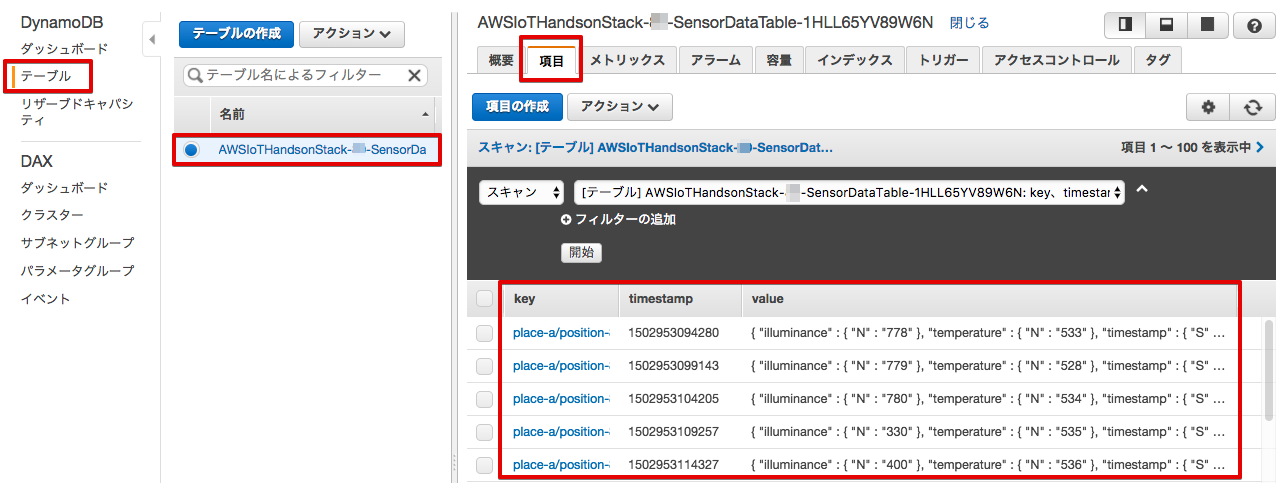1281x483 pixels.
Task: Open the gear settings for items
Action: [x=1207, y=107]
